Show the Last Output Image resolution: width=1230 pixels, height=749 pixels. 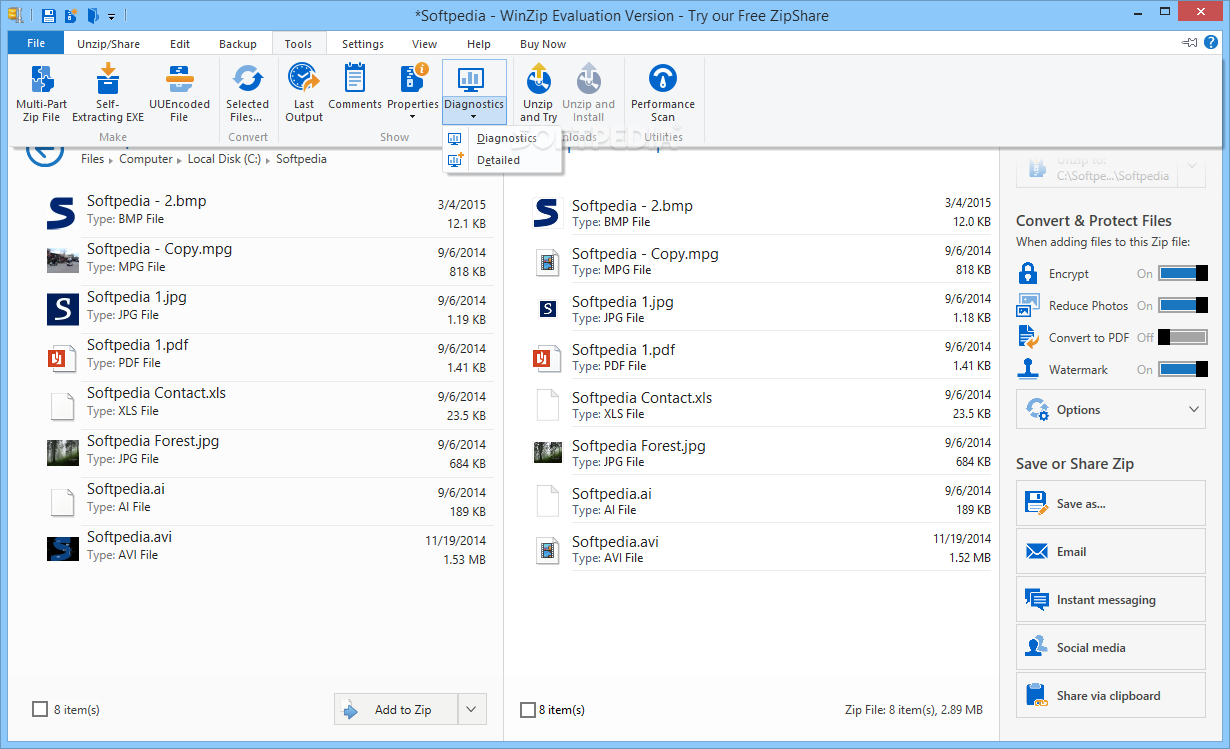pyautogui.click(x=304, y=93)
